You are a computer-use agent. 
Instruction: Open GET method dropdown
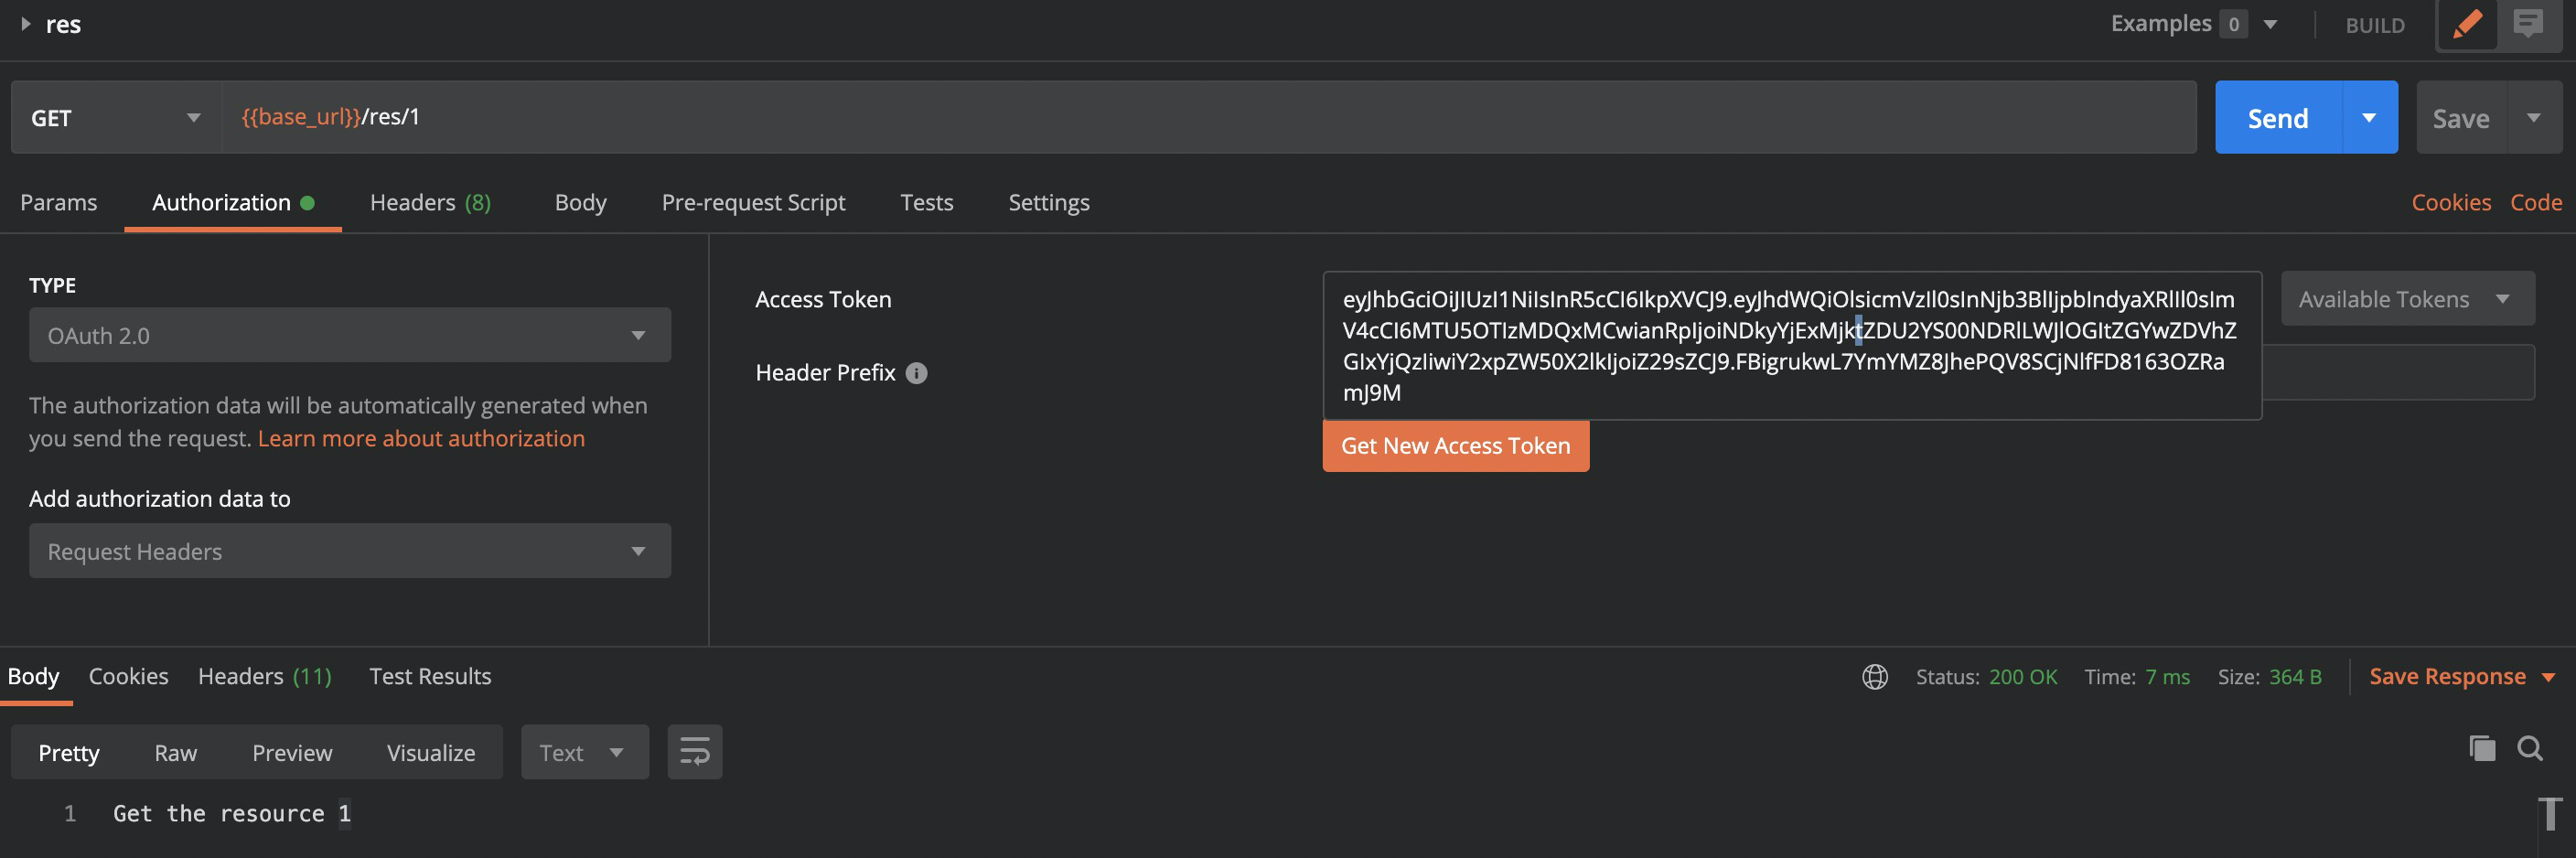pos(116,118)
